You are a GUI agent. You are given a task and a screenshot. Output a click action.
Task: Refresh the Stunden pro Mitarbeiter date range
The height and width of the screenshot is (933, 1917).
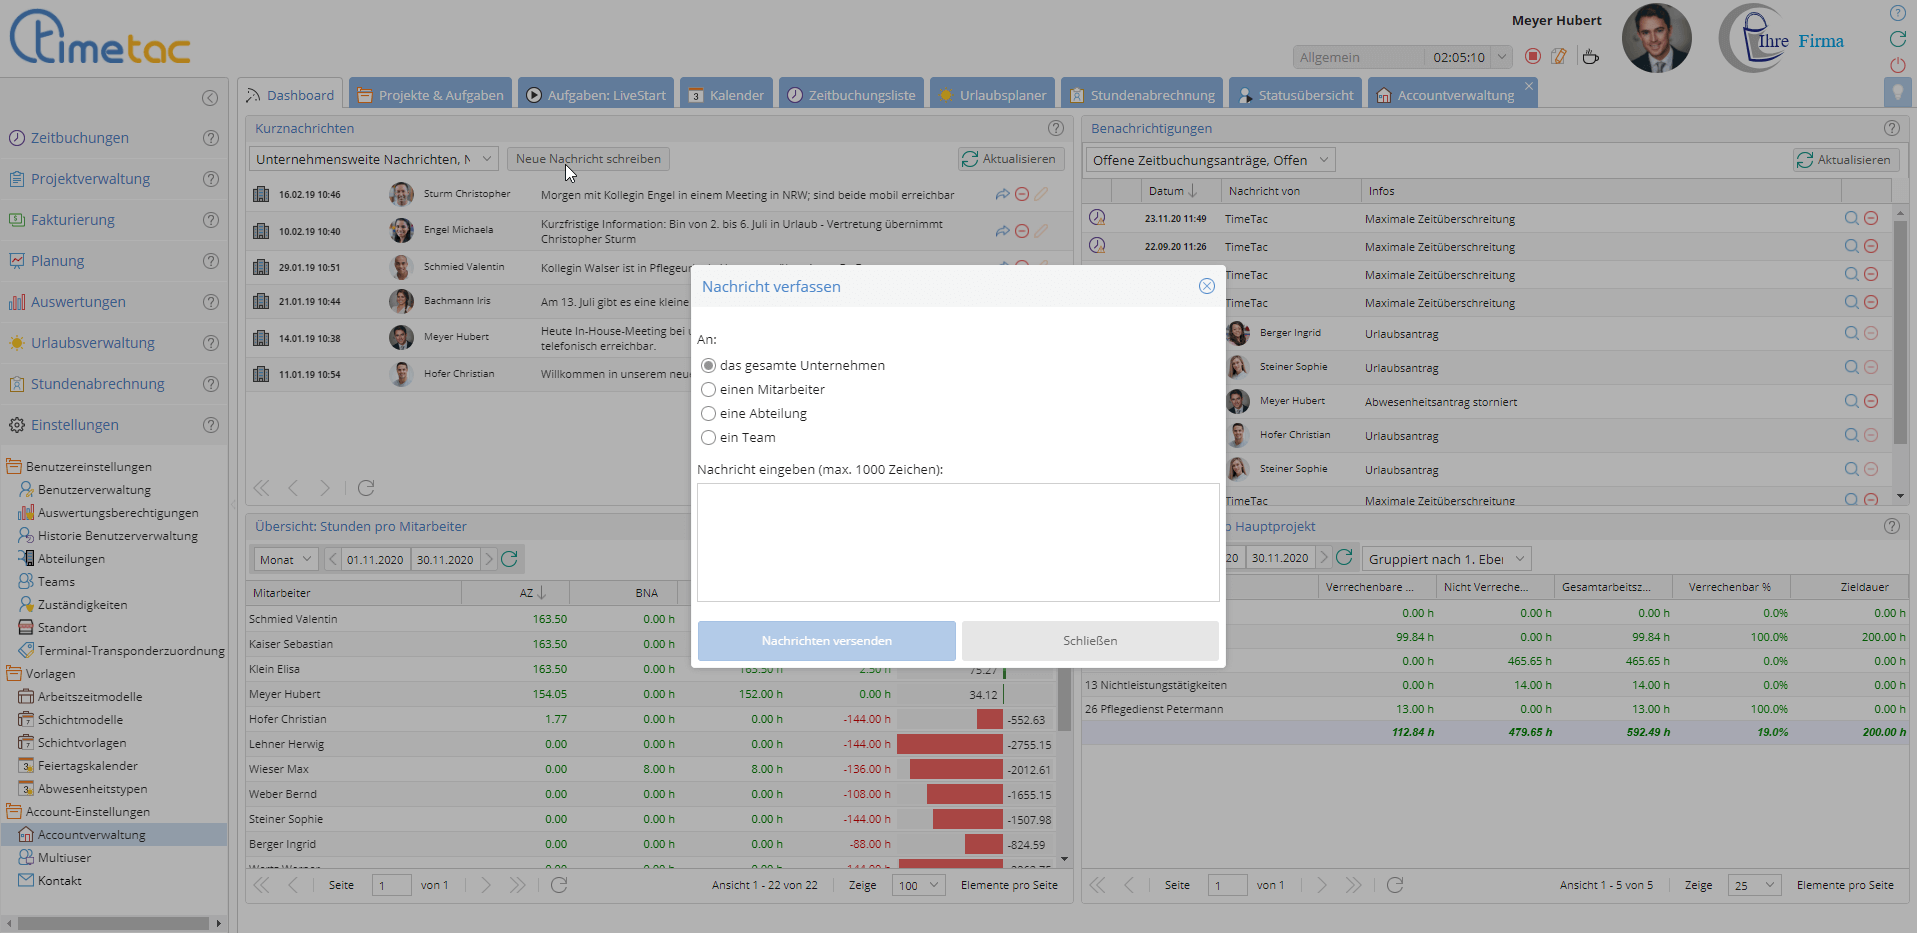pyautogui.click(x=509, y=559)
